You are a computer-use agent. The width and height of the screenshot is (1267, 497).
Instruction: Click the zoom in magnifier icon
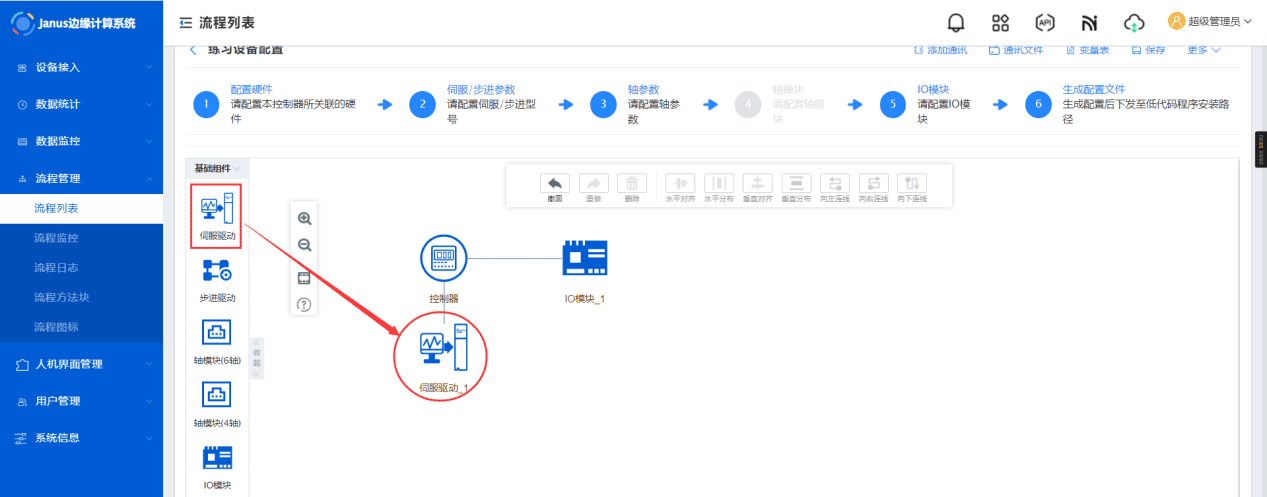pos(304,218)
